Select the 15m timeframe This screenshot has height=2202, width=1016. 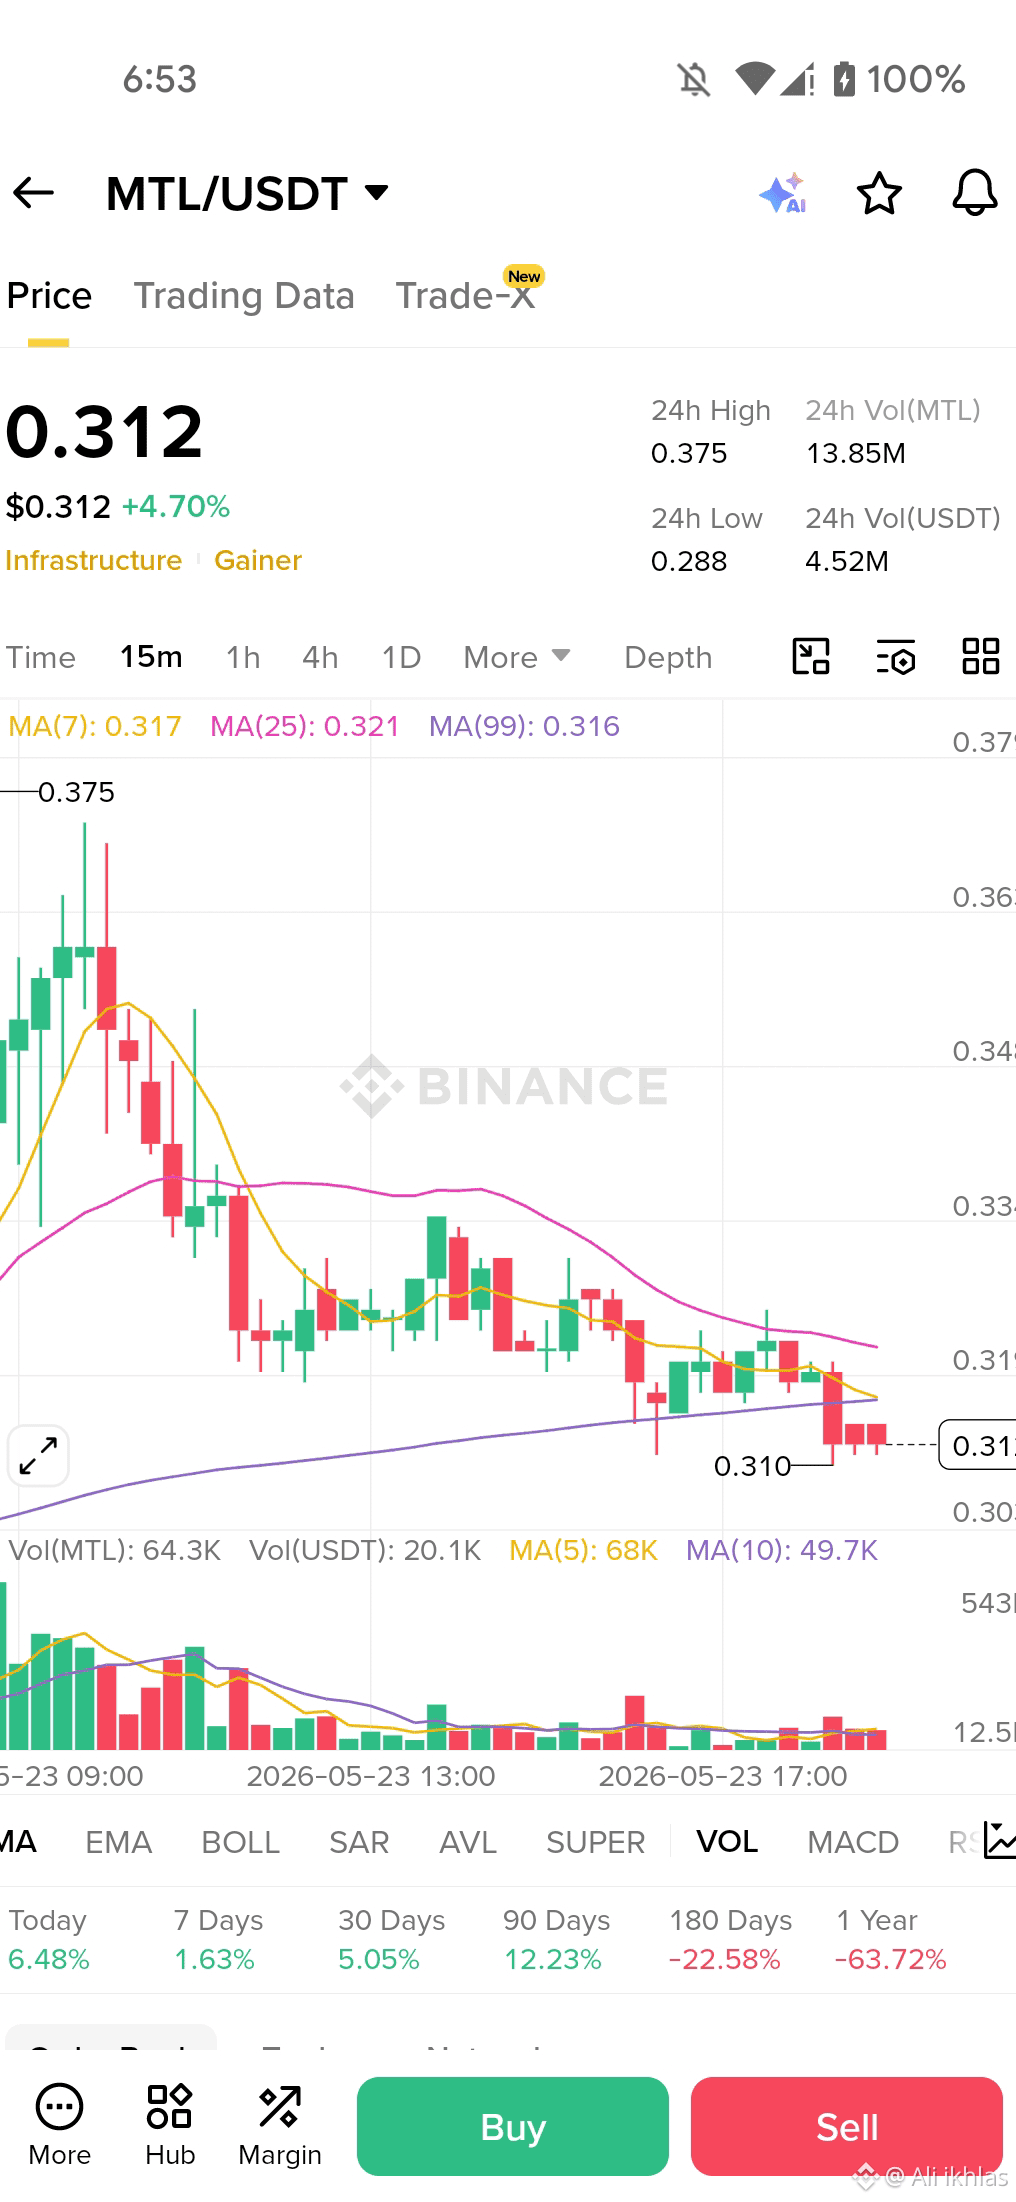point(151,657)
